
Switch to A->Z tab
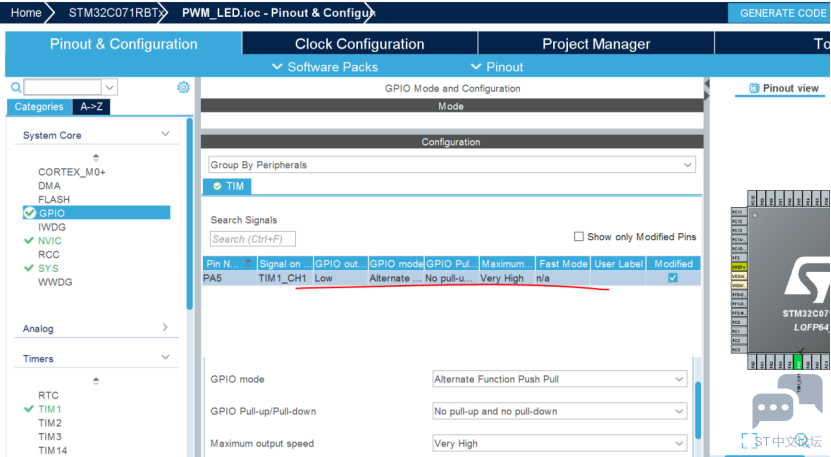tap(91, 107)
